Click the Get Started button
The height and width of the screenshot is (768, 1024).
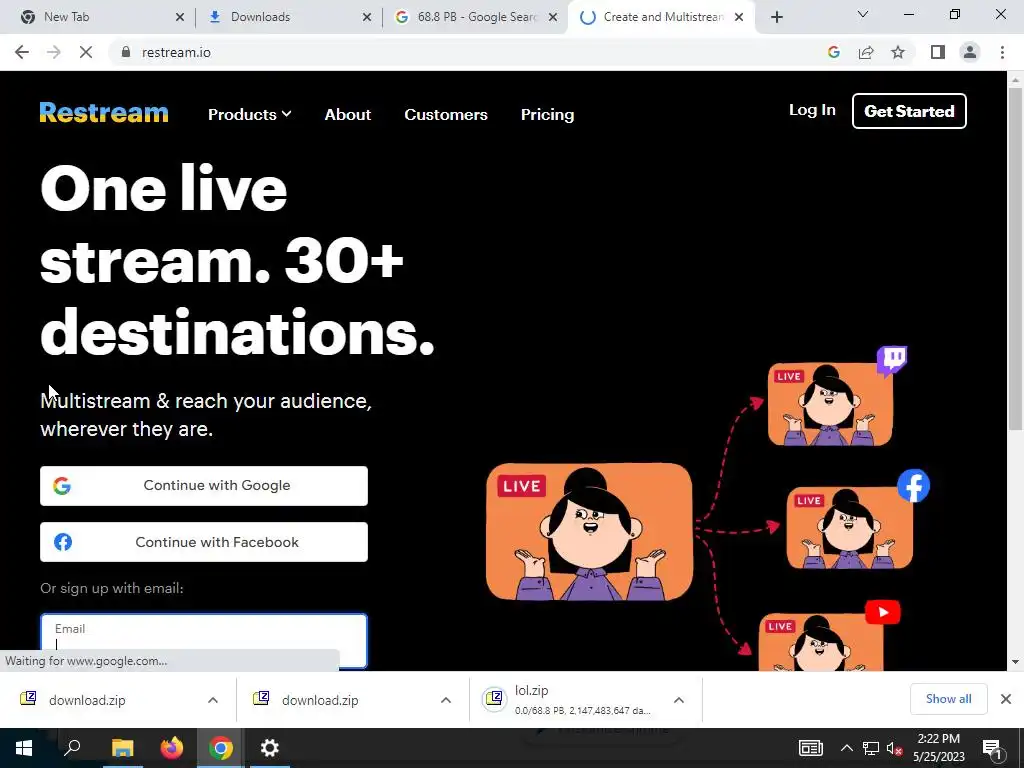pos(909,111)
